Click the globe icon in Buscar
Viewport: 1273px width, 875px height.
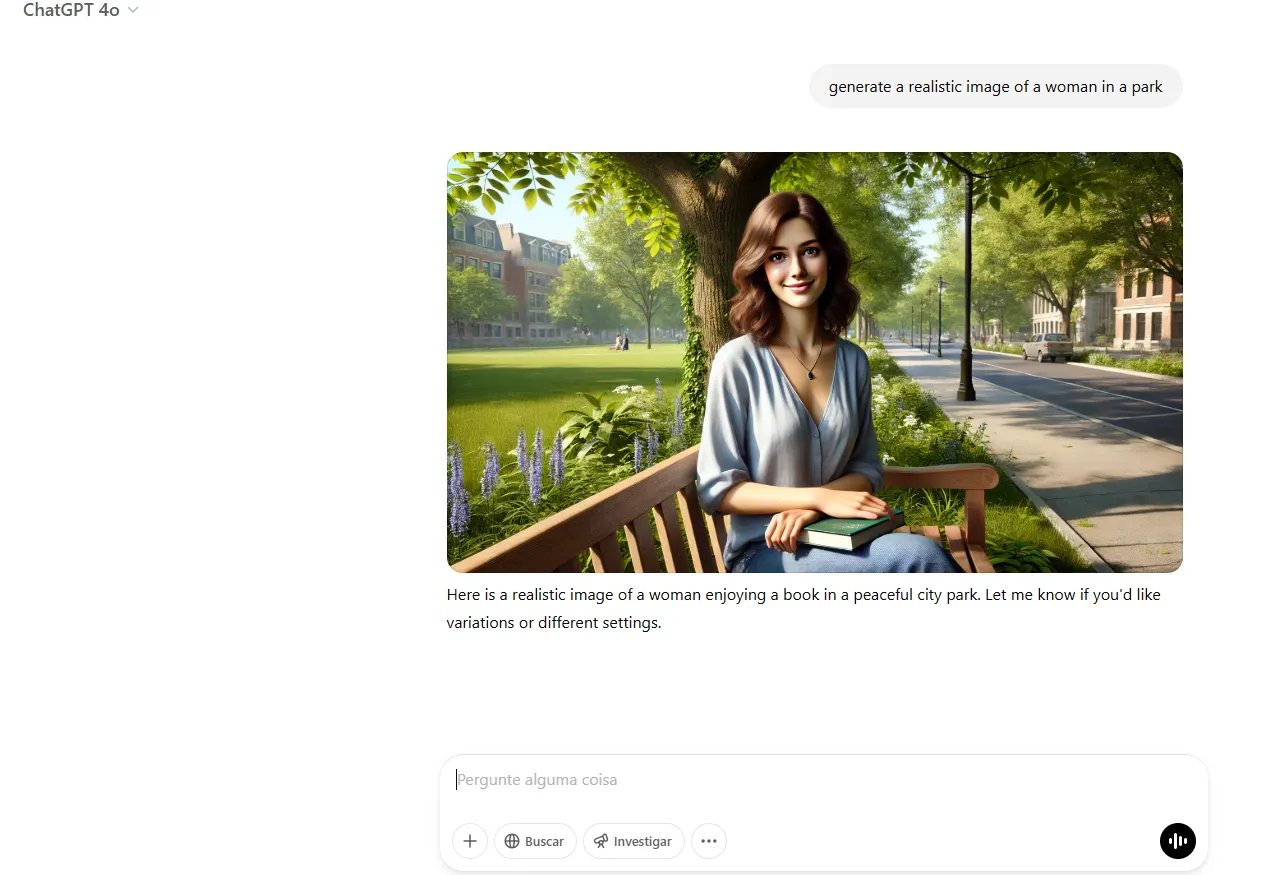(512, 841)
